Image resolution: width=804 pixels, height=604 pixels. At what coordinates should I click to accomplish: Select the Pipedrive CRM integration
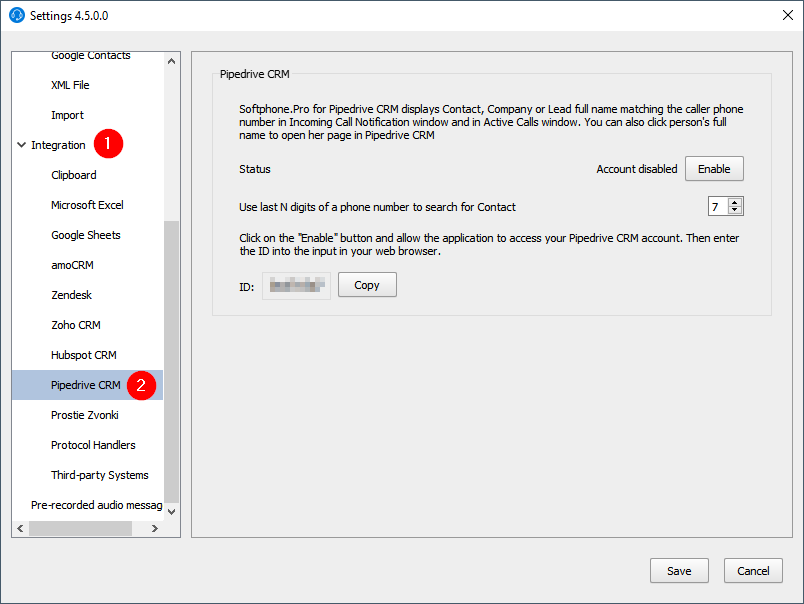[84, 385]
